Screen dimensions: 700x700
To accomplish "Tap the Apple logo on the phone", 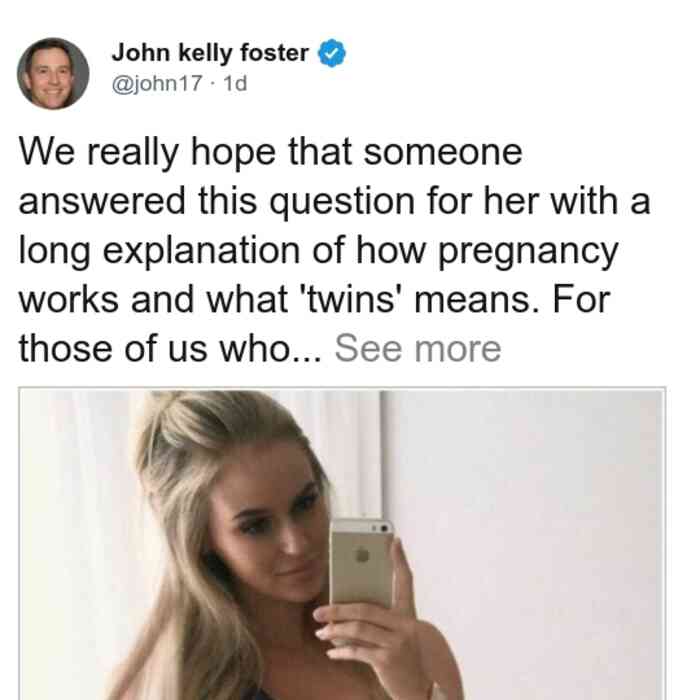I will (362, 555).
